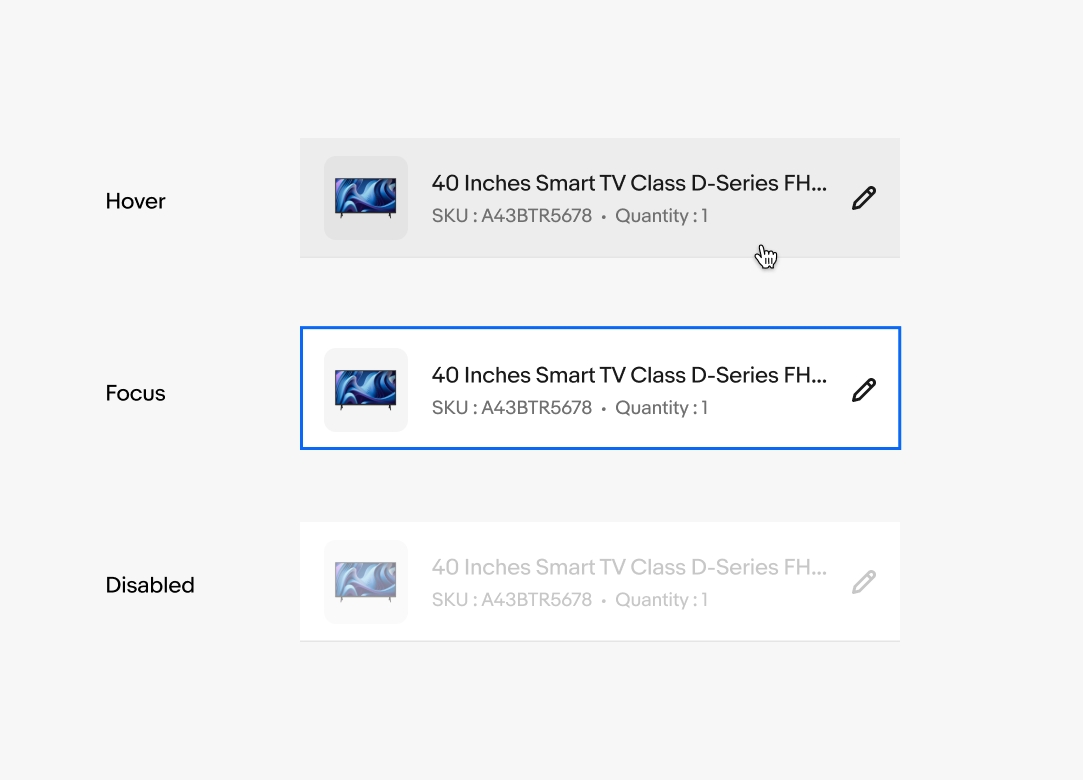Click the "Focus" state label

click(136, 393)
